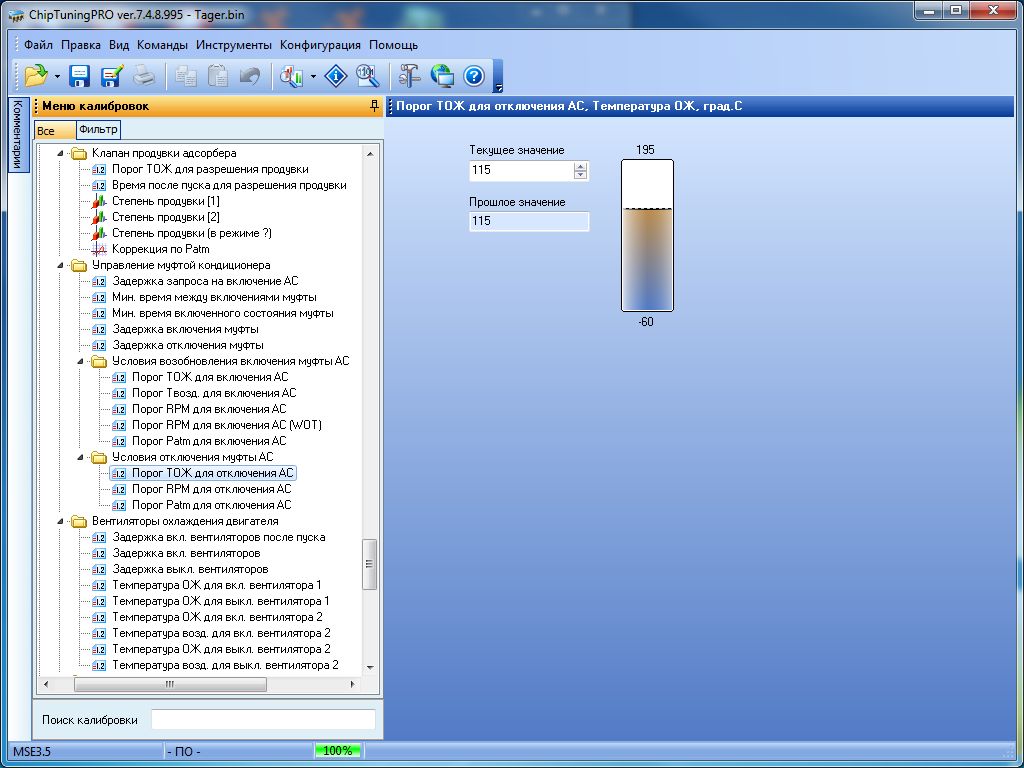Screen dimensions: 1024x768
Task: Click the save-as icon with pencil
Action: 111,75
